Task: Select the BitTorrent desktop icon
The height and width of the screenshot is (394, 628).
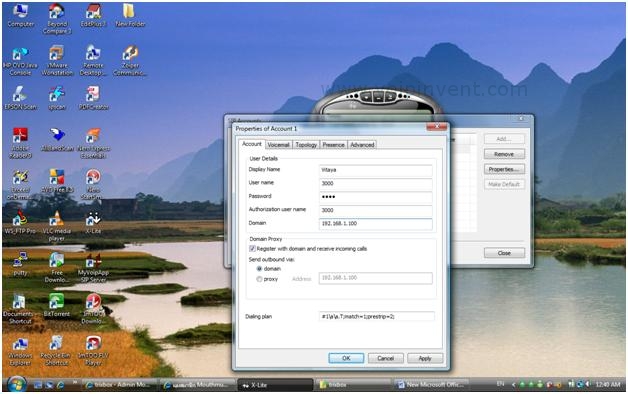Action: 57,305
